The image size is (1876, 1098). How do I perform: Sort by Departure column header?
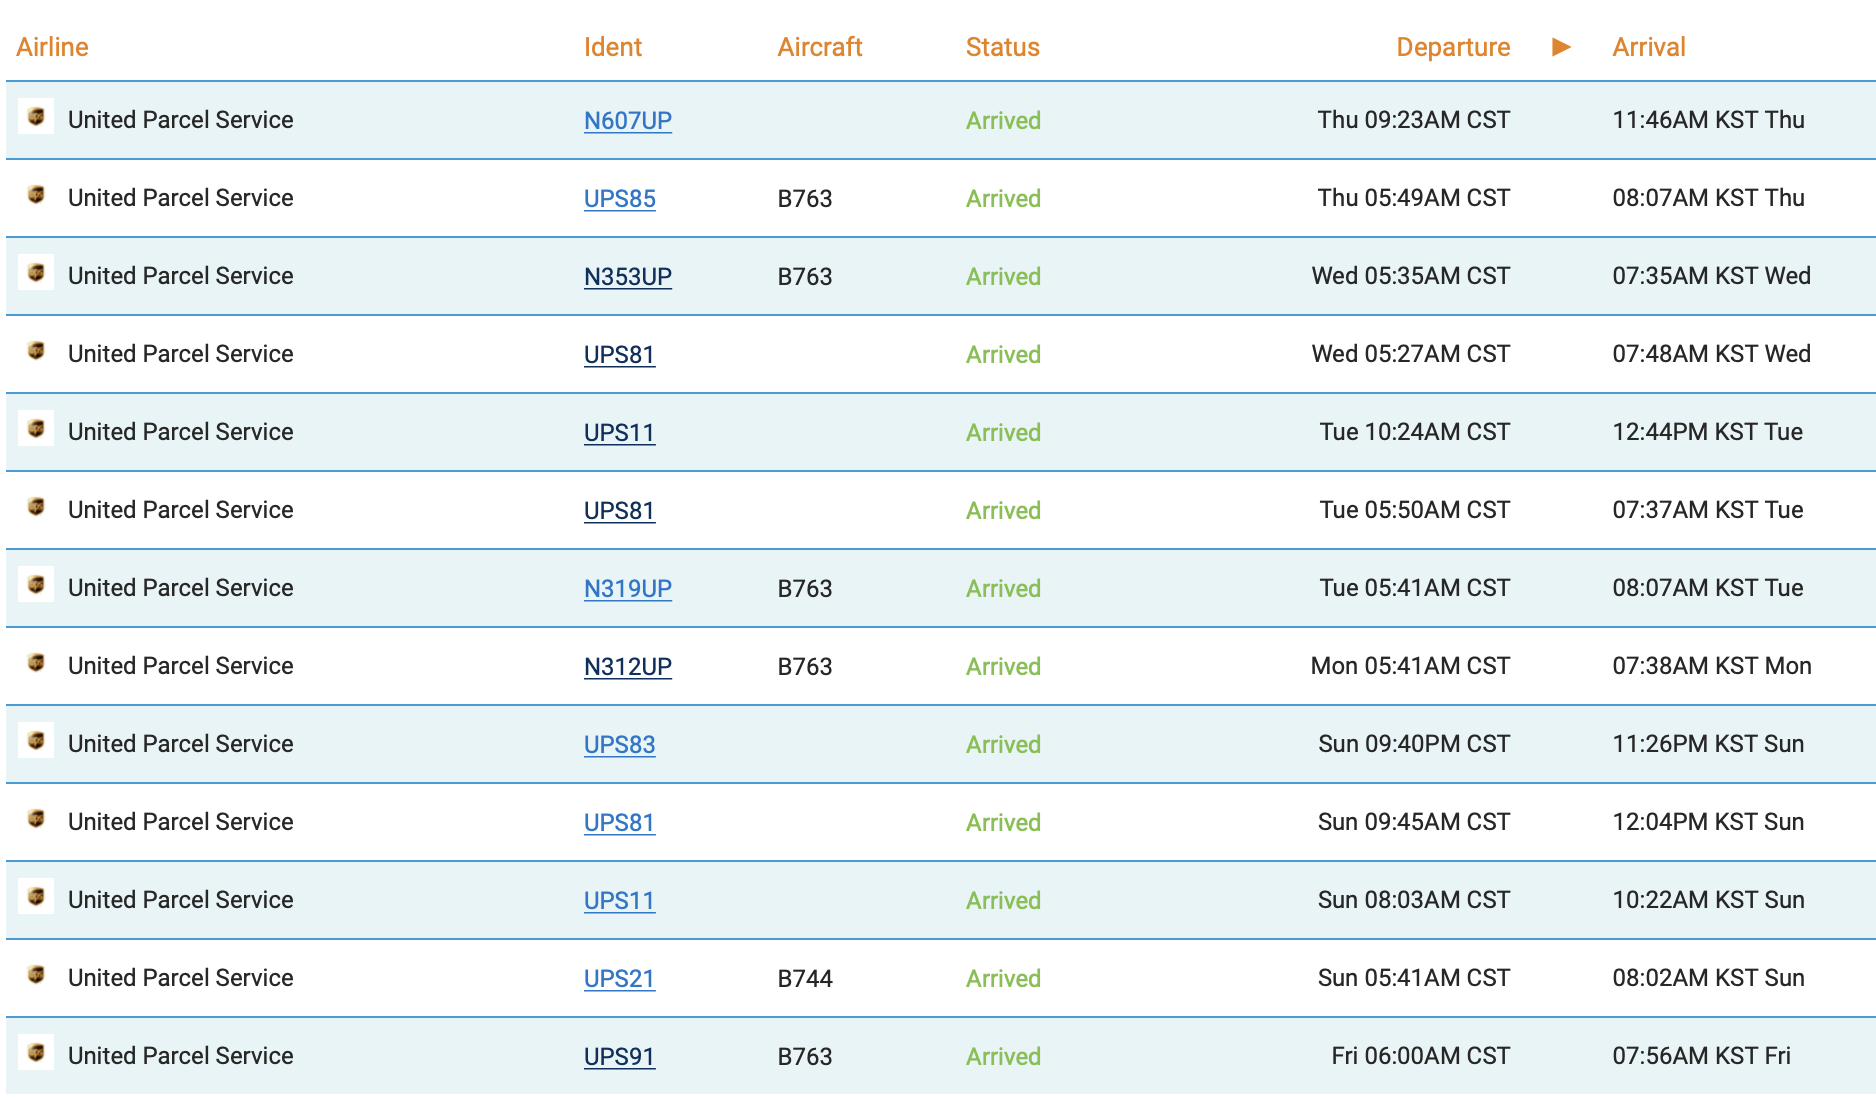tap(1453, 47)
